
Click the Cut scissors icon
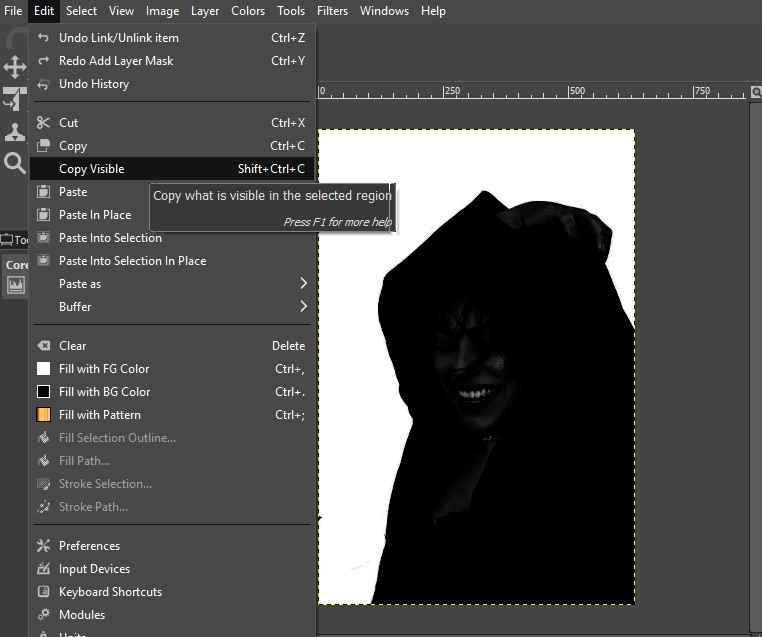[x=43, y=122]
